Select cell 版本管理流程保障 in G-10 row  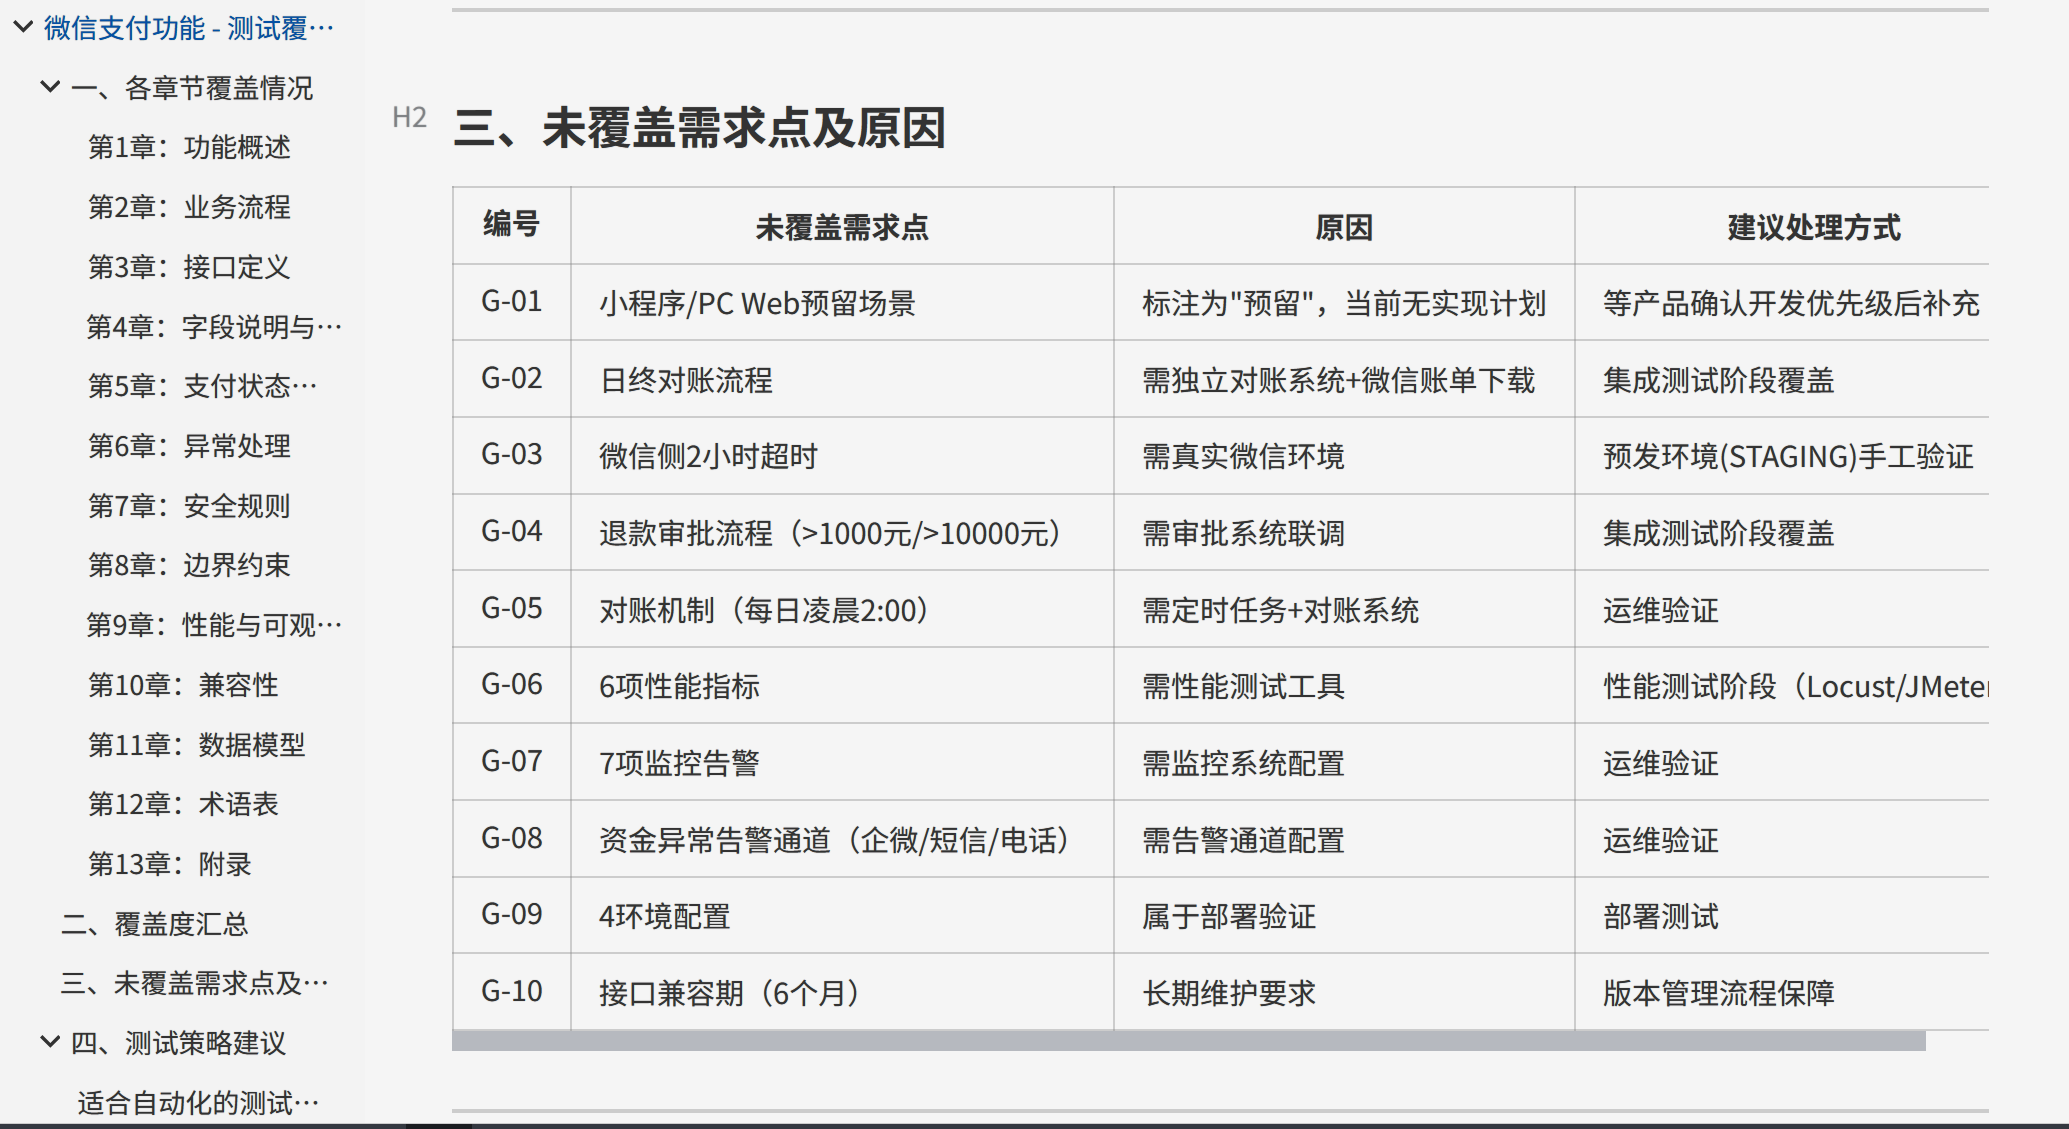pyautogui.click(x=1718, y=993)
